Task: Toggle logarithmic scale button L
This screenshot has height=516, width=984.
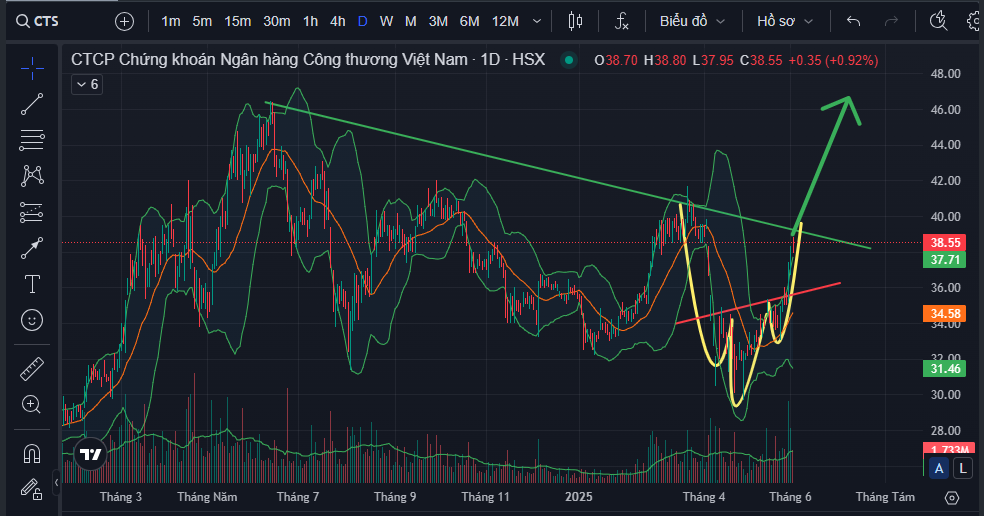Action: (962, 468)
